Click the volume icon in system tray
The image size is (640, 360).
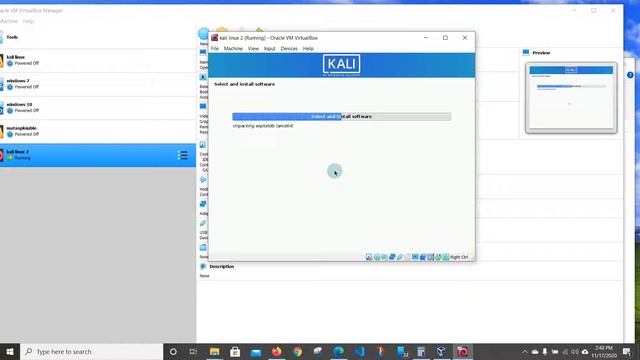pyautogui.click(x=575, y=351)
